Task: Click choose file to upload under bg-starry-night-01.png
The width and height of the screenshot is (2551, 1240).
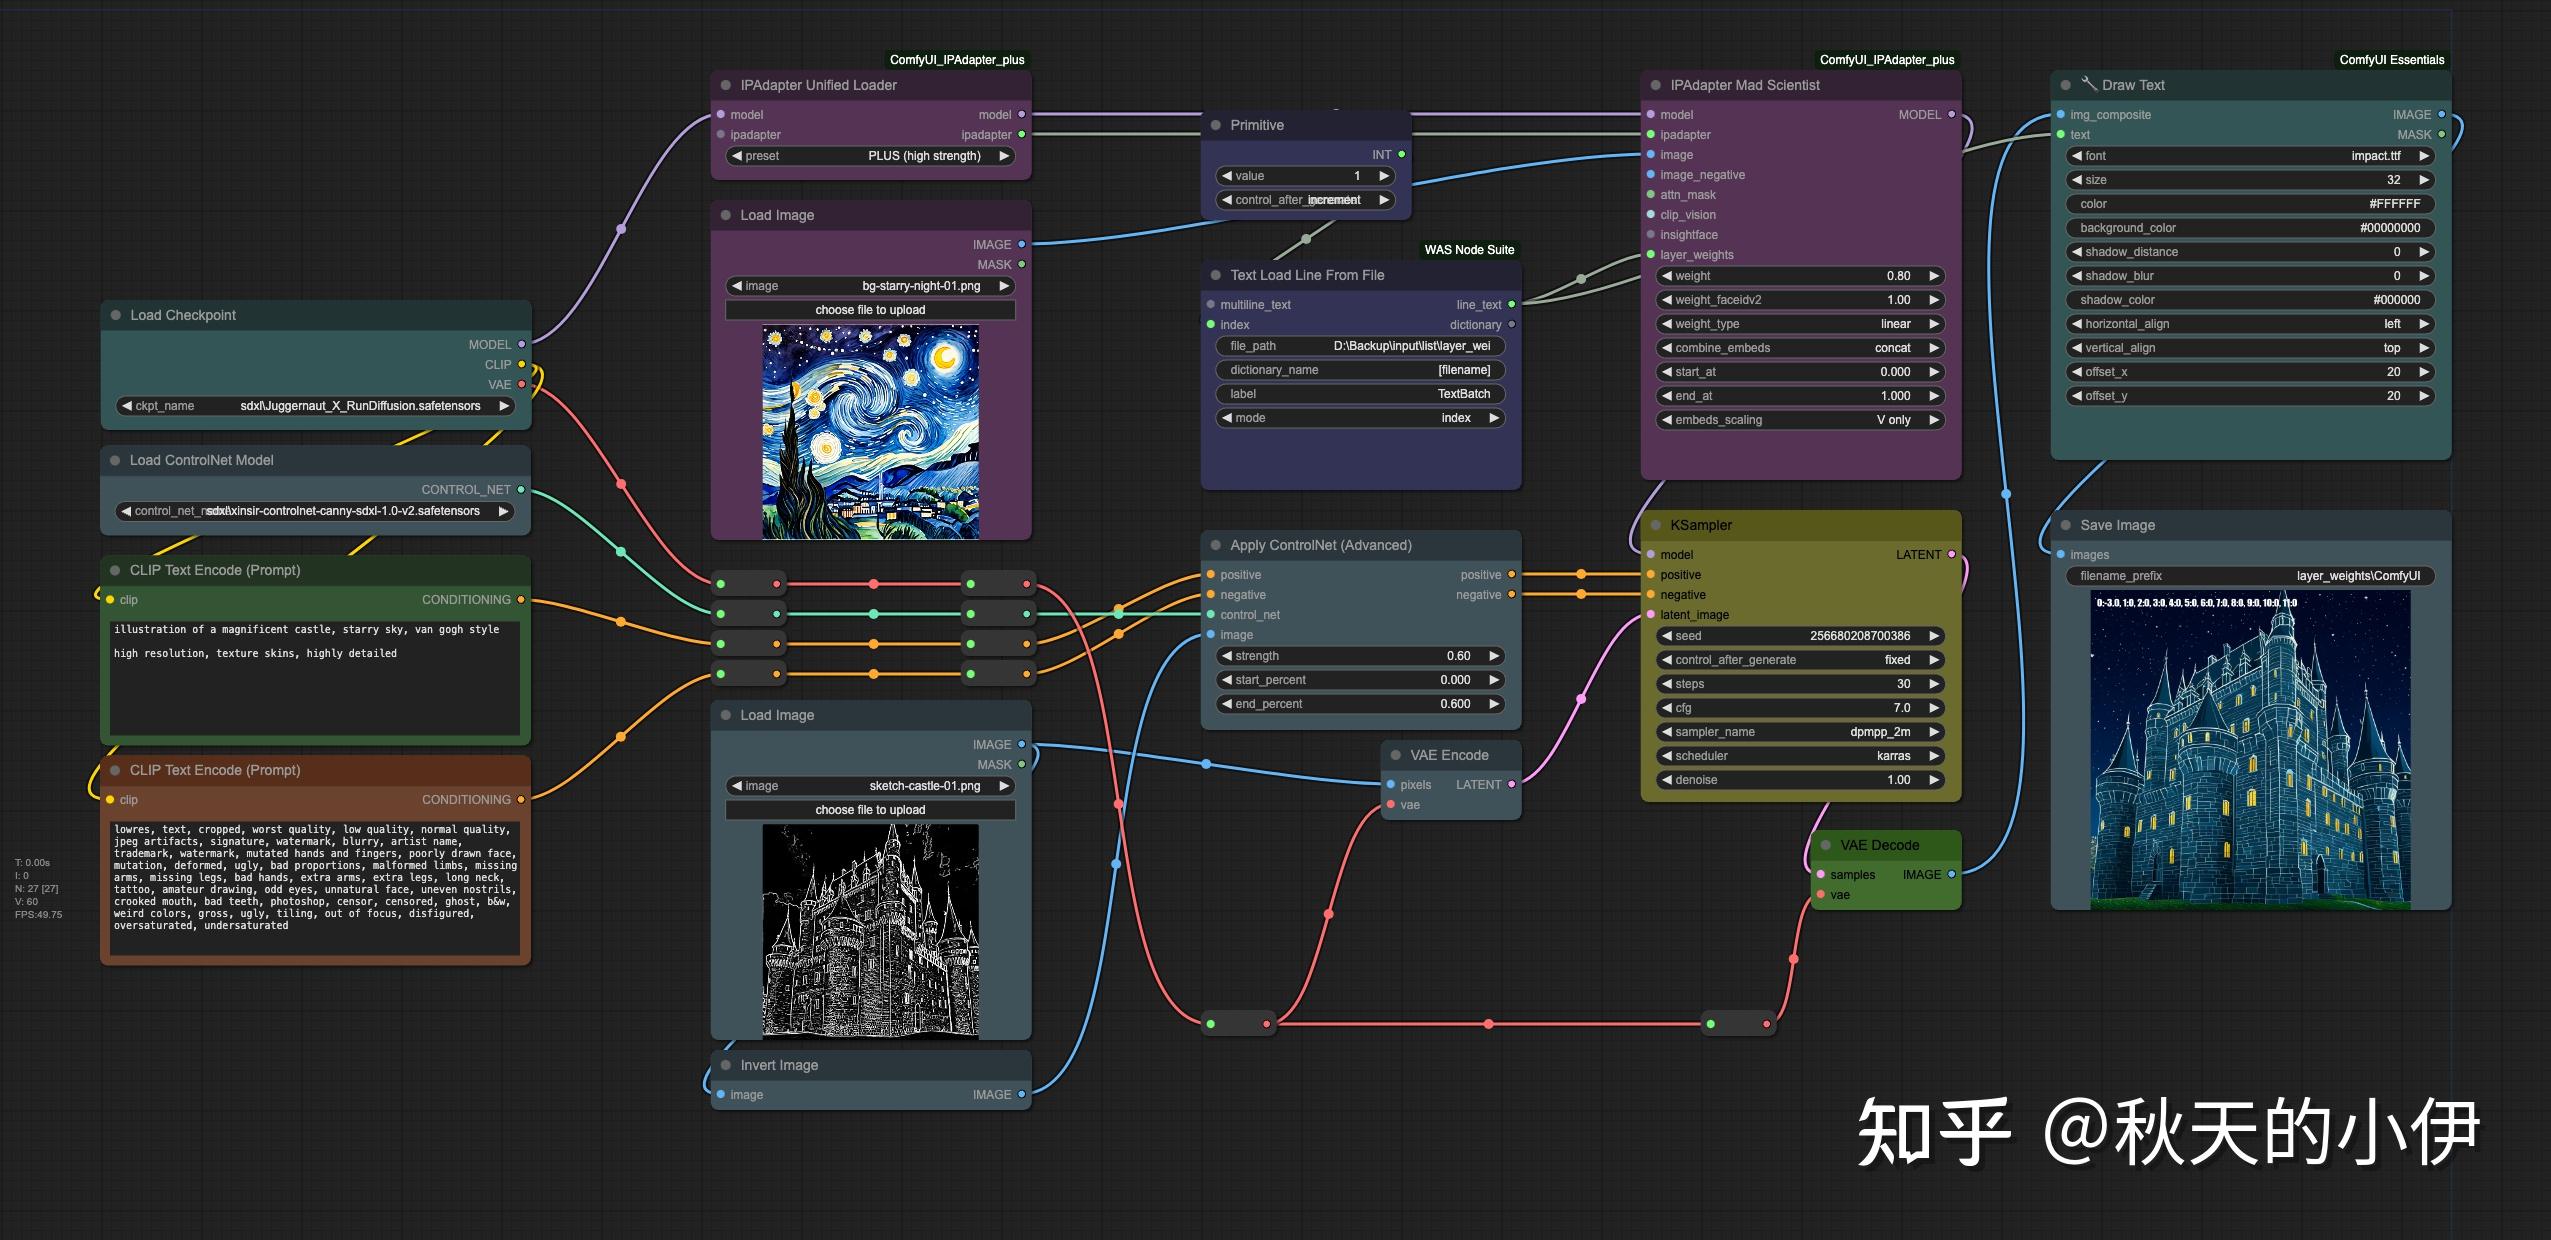Action: [x=870, y=310]
